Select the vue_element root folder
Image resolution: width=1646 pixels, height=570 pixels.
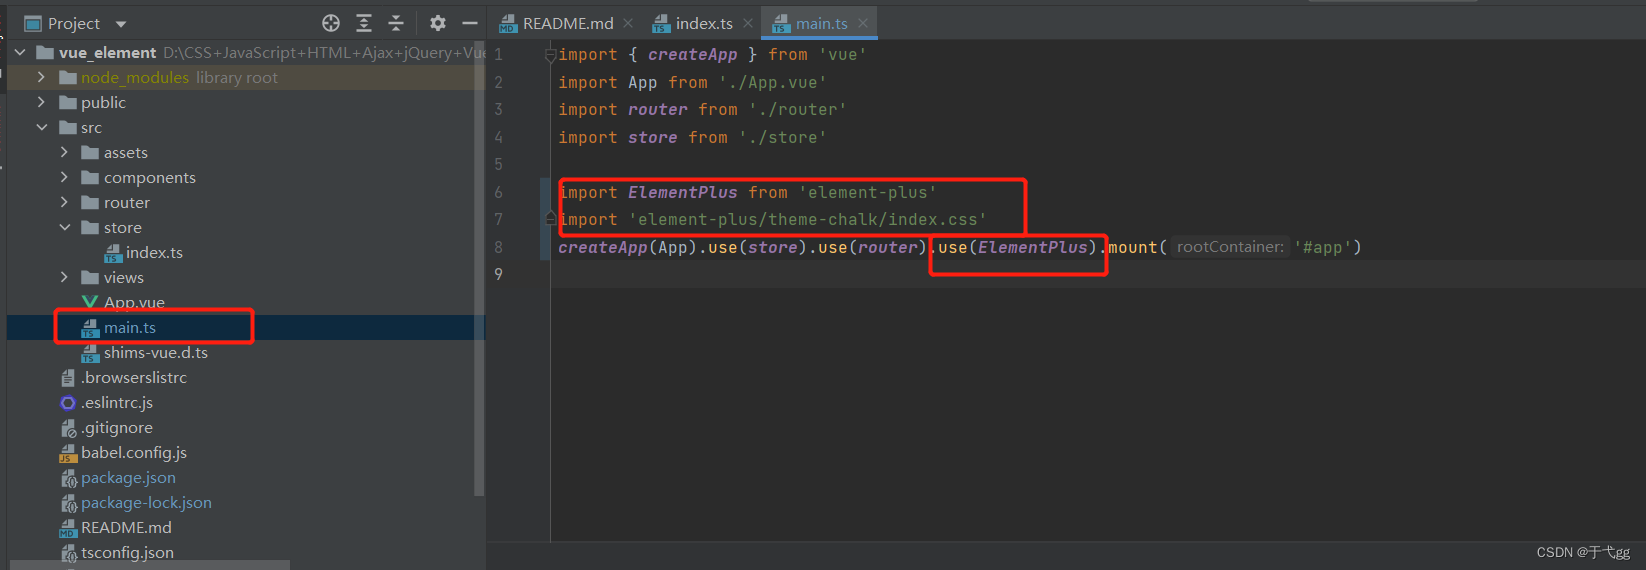pyautogui.click(x=246, y=52)
